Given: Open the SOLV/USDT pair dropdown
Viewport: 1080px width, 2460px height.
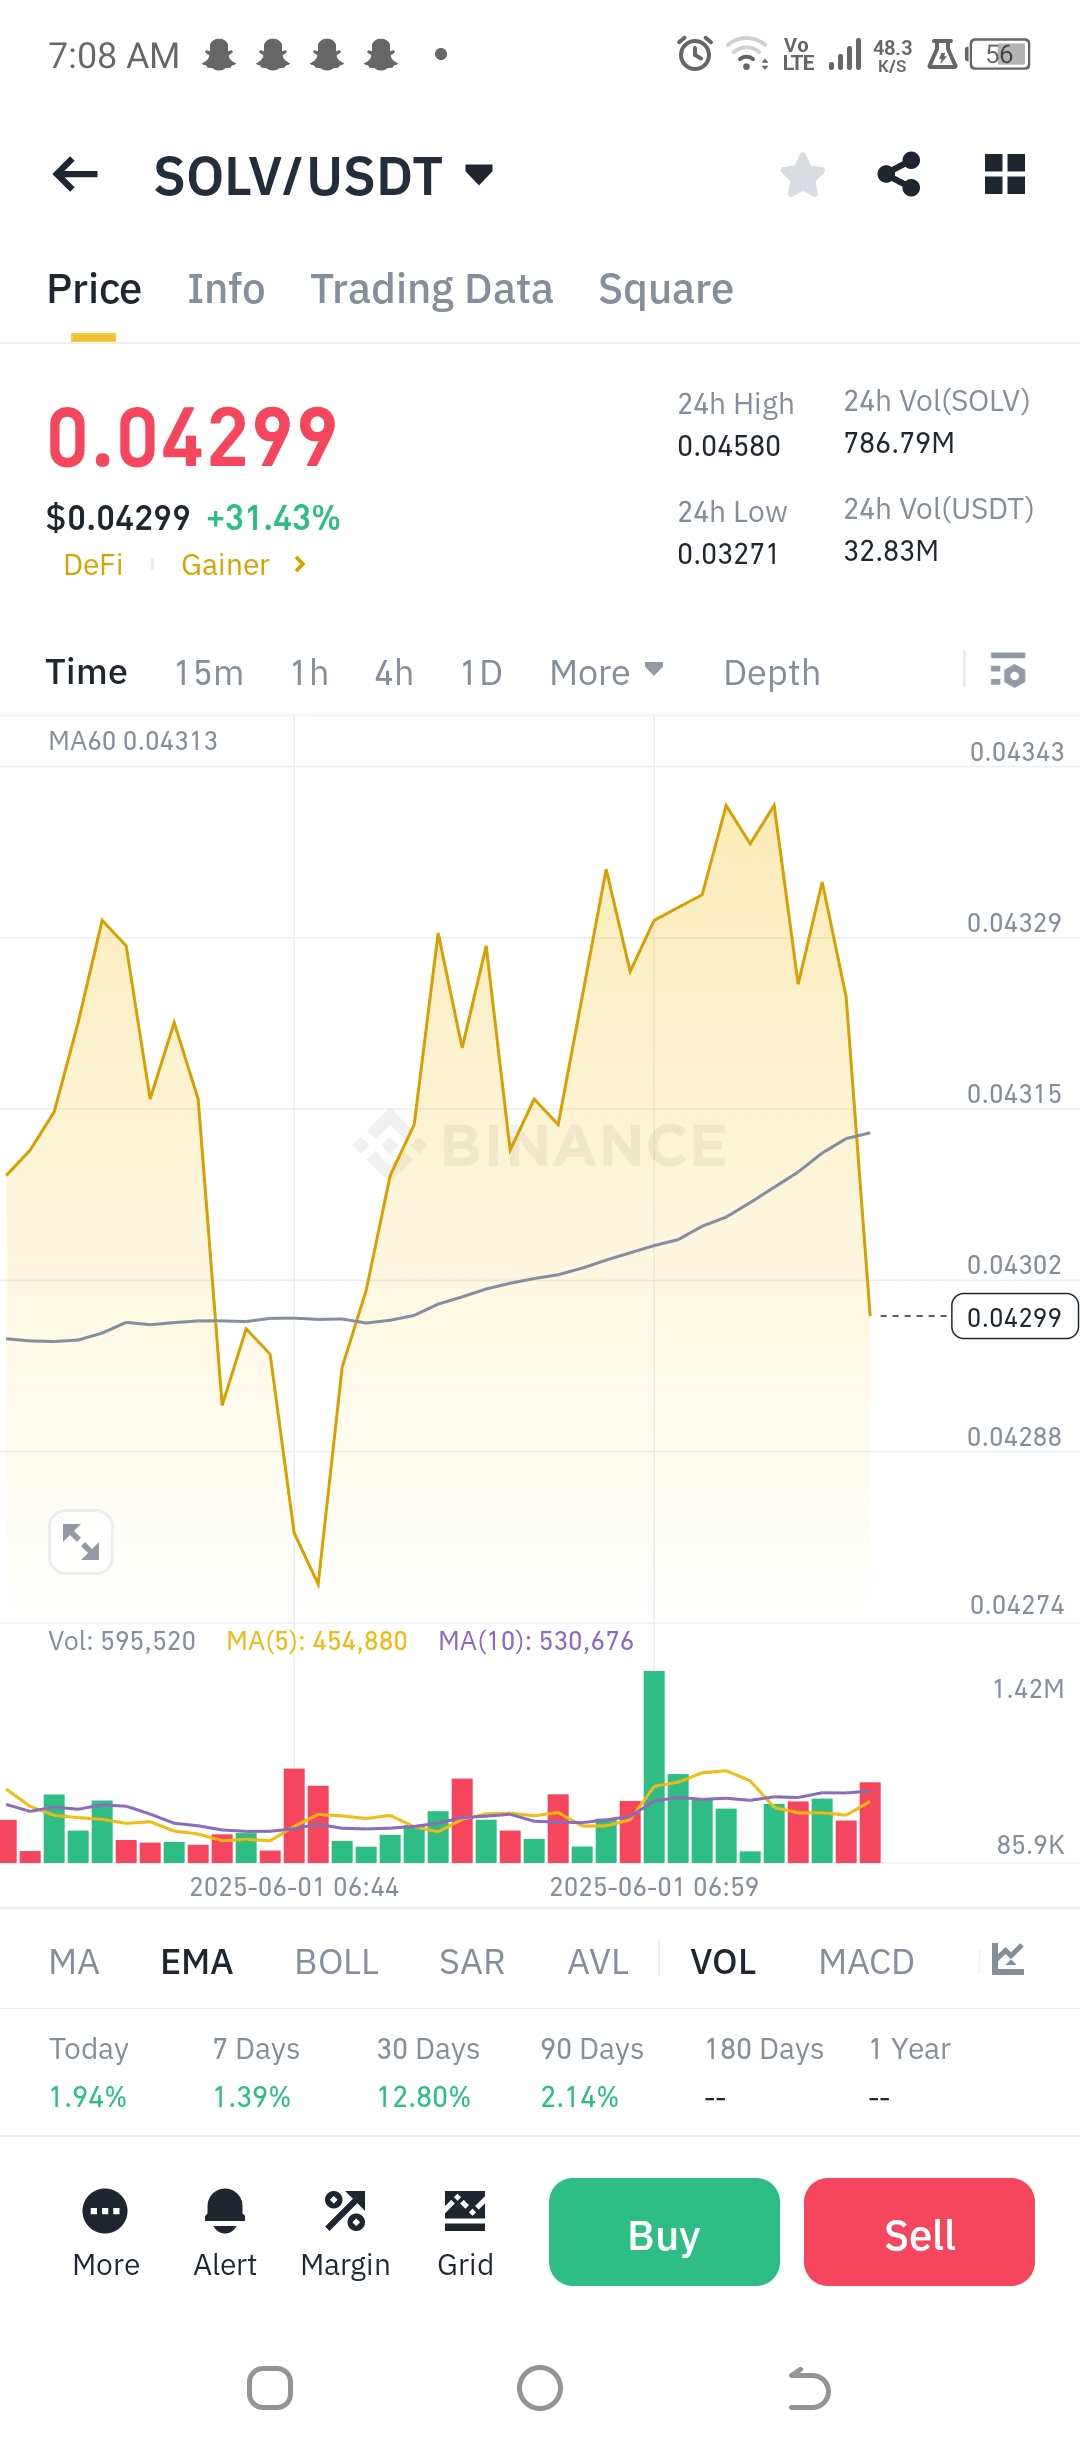Looking at the screenshot, I should [x=479, y=175].
